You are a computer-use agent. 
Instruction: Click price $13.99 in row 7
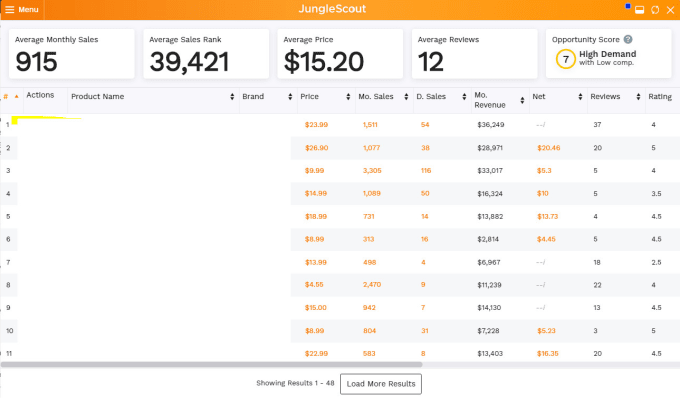316,262
